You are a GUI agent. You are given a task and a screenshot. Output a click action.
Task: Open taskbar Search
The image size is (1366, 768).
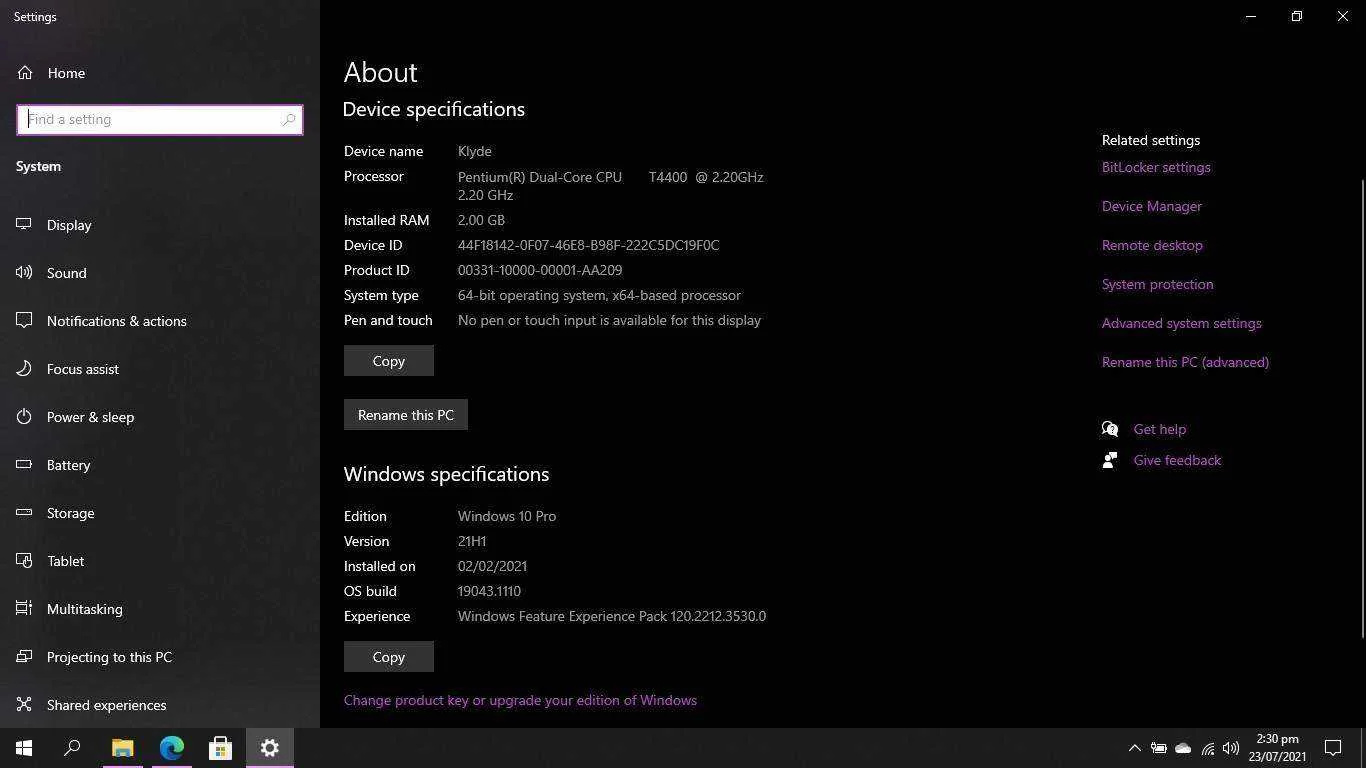[72, 747]
